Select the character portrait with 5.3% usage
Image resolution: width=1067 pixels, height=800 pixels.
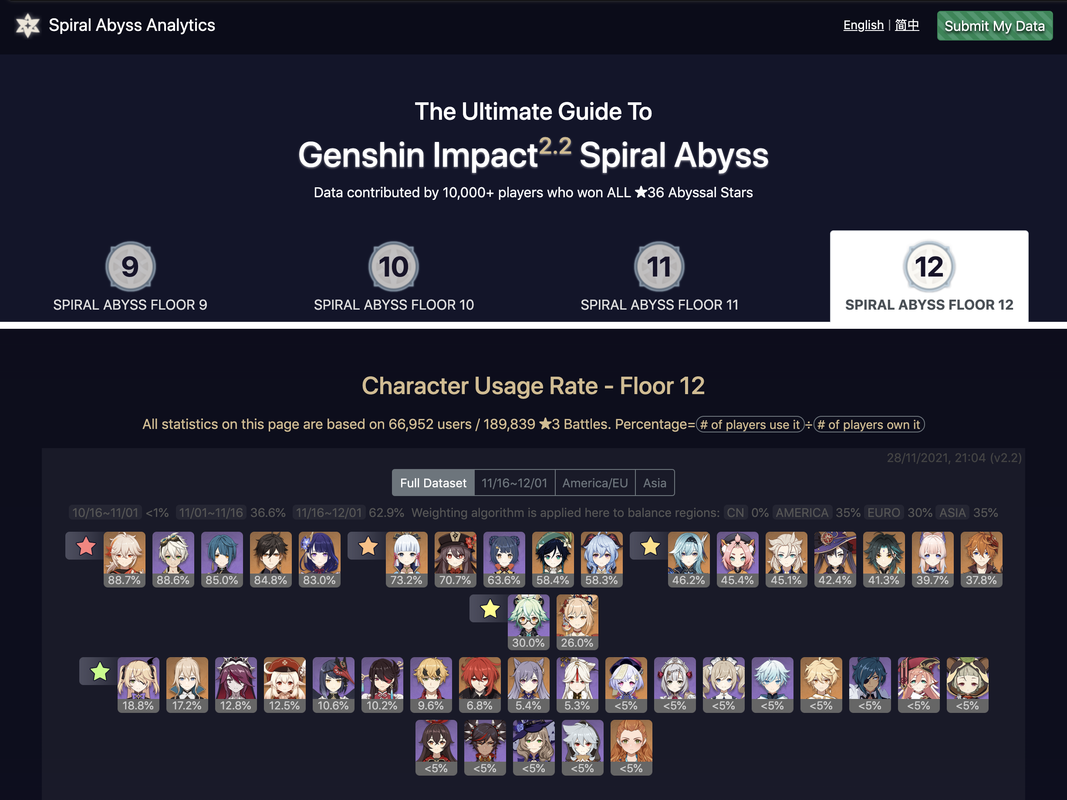577,684
